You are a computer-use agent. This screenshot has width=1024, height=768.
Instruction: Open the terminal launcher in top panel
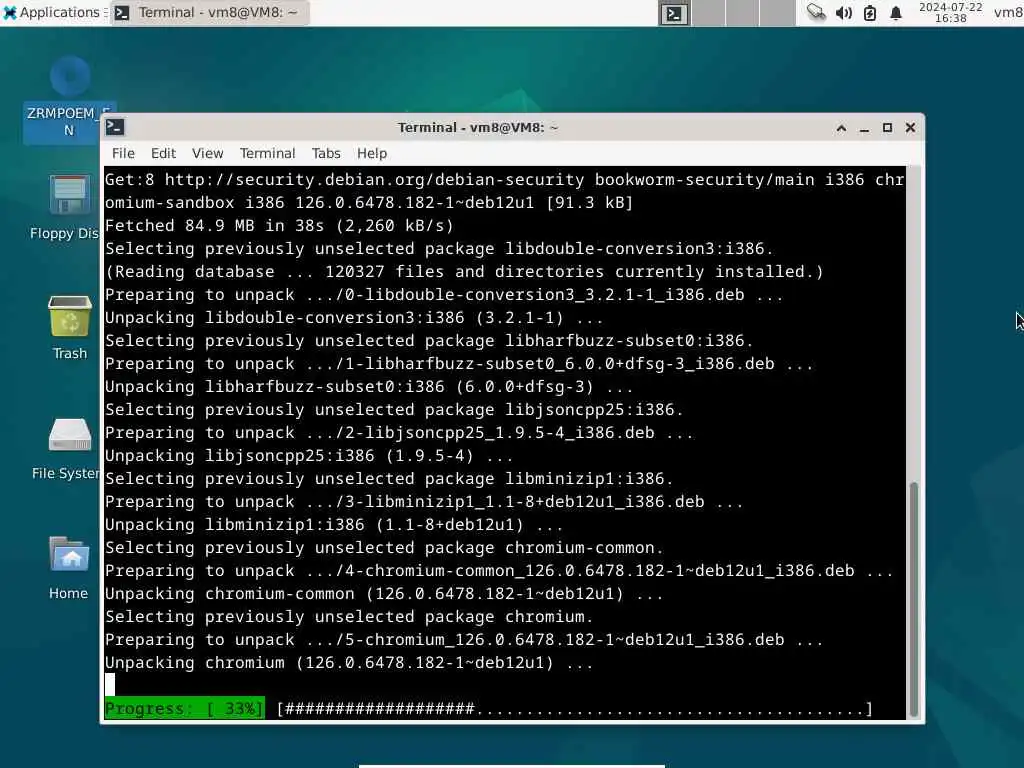[x=673, y=13]
